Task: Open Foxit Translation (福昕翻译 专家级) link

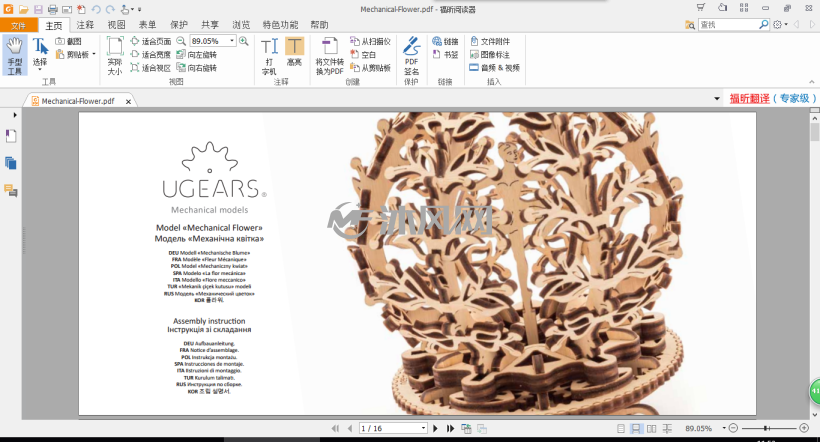Action: pos(773,98)
